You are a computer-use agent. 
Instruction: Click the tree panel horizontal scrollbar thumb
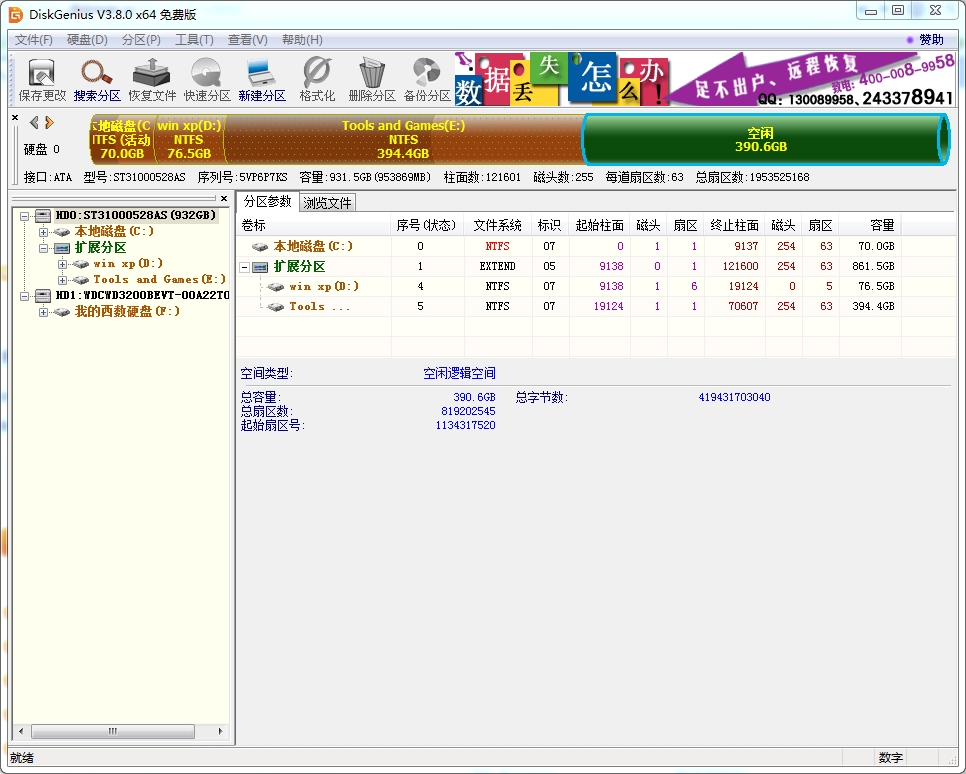pos(113,731)
